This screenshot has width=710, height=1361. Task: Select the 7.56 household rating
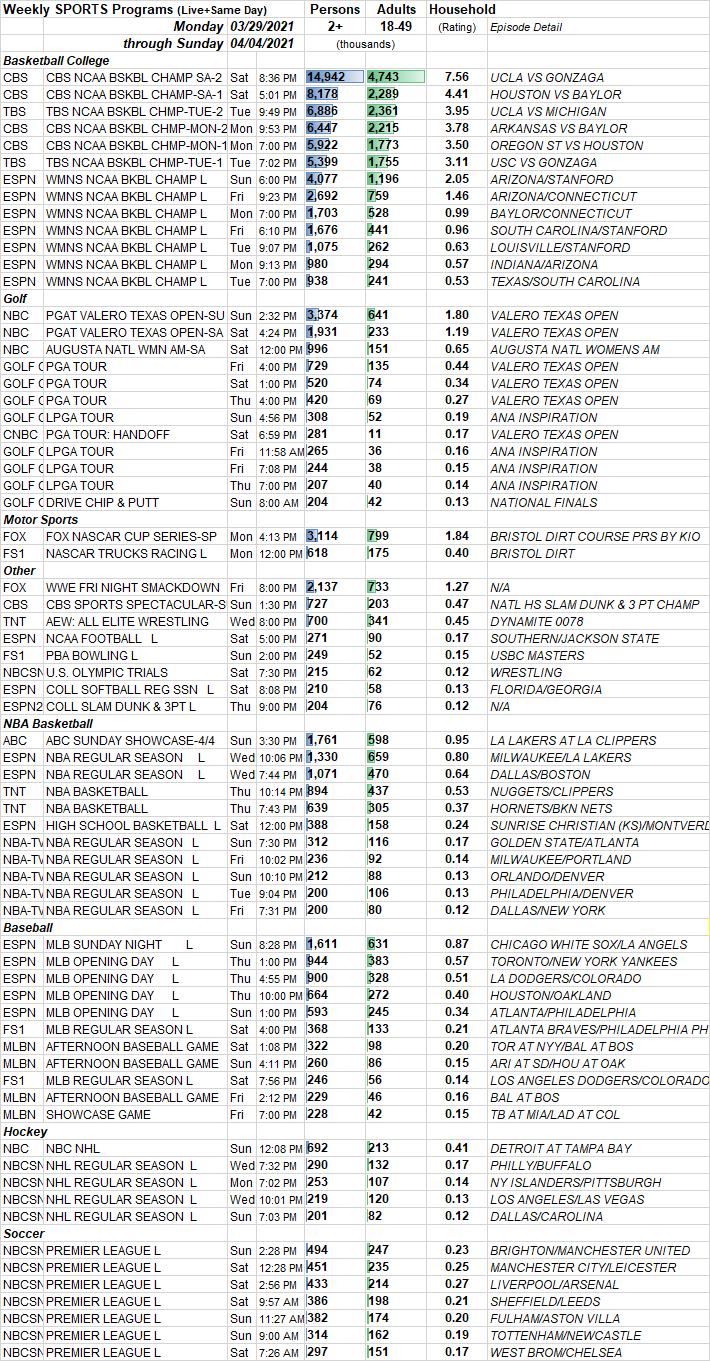point(456,77)
